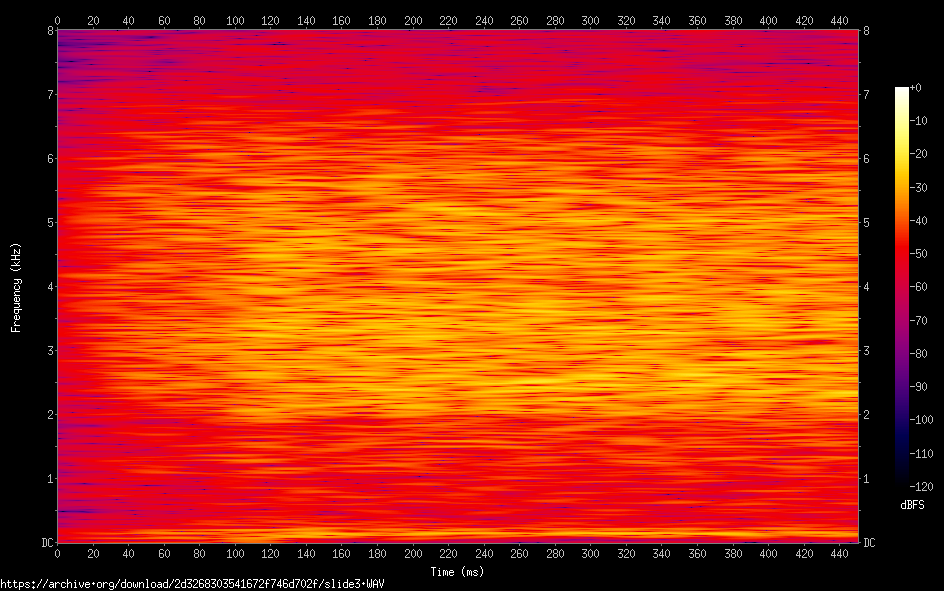Click the '300' tick on the bottom time axis
944x591 pixels.
coord(590,552)
